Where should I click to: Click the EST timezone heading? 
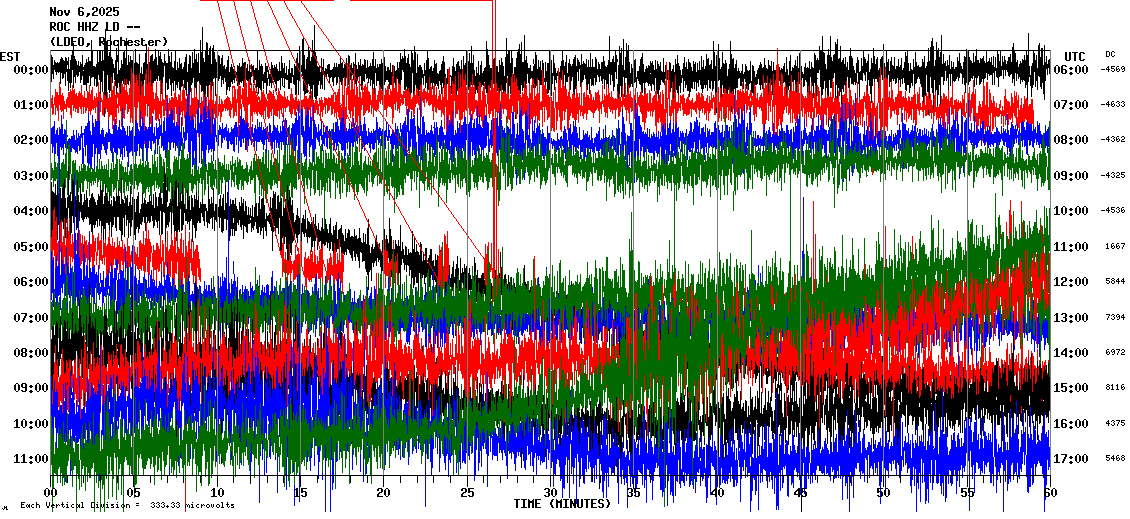10,56
